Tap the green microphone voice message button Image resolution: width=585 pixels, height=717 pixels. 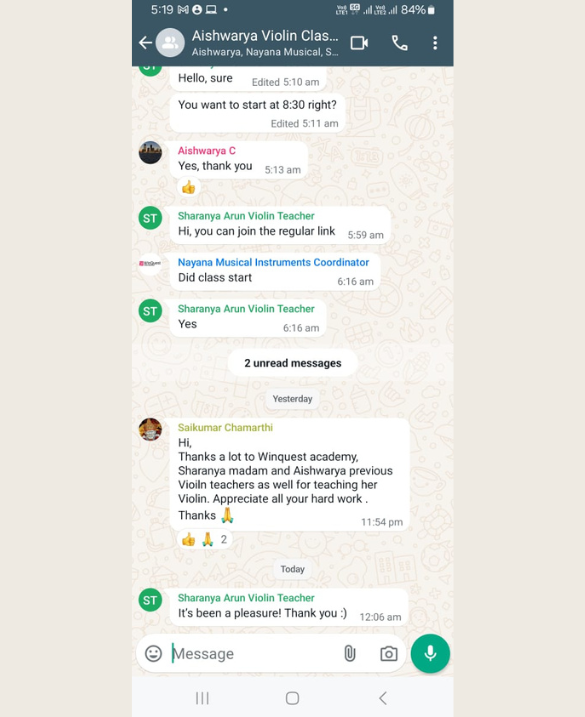click(x=430, y=653)
